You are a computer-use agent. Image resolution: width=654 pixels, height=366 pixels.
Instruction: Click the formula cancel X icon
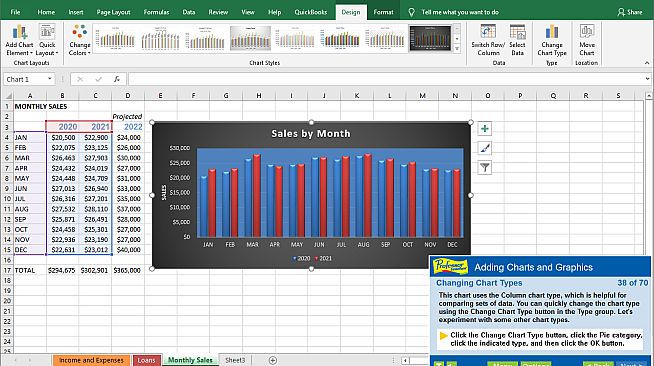click(x=80, y=79)
